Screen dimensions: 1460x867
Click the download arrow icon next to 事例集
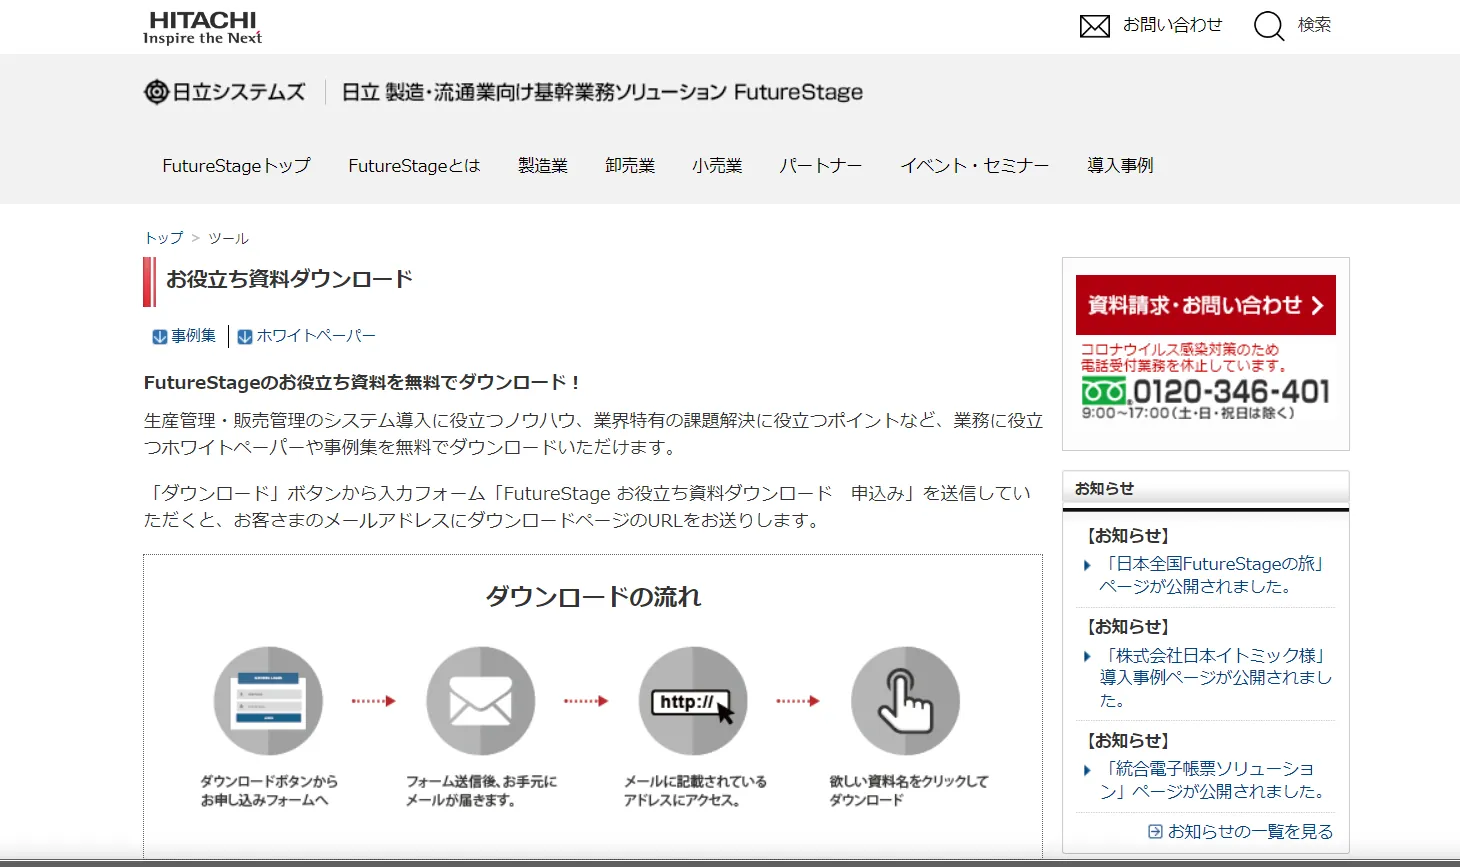[159, 337]
